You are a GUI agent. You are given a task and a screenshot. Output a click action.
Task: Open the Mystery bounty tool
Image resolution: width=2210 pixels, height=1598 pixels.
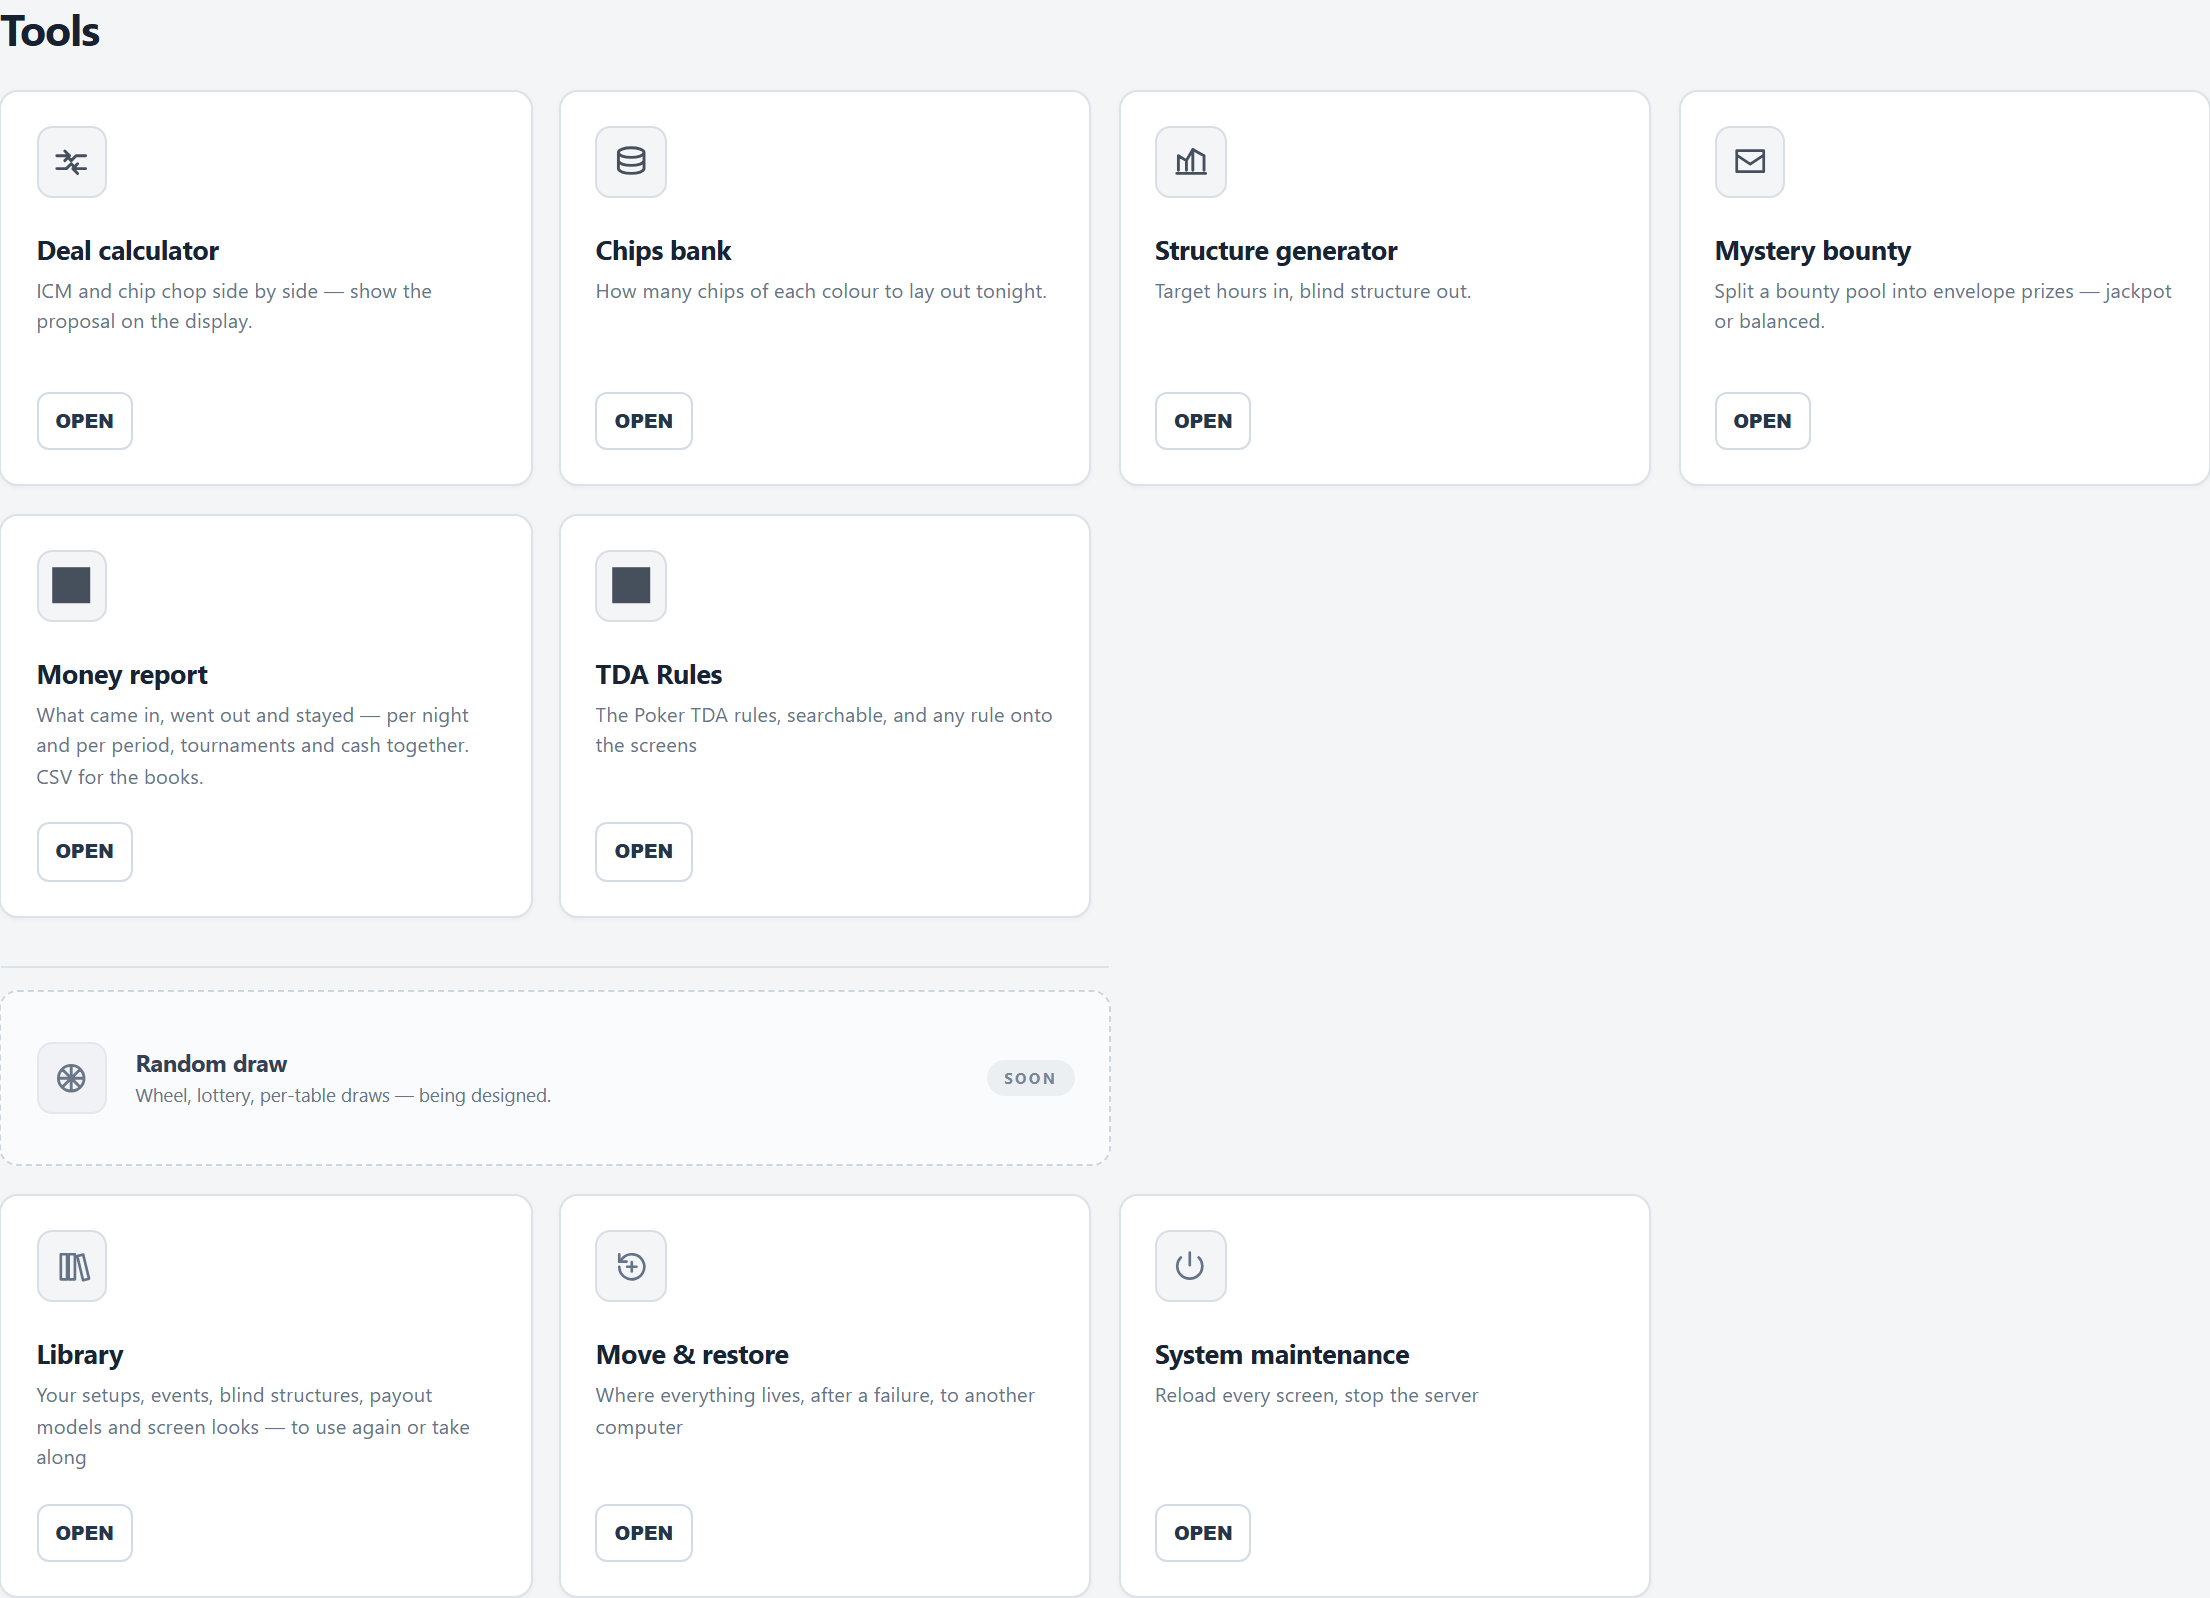[x=1763, y=421]
